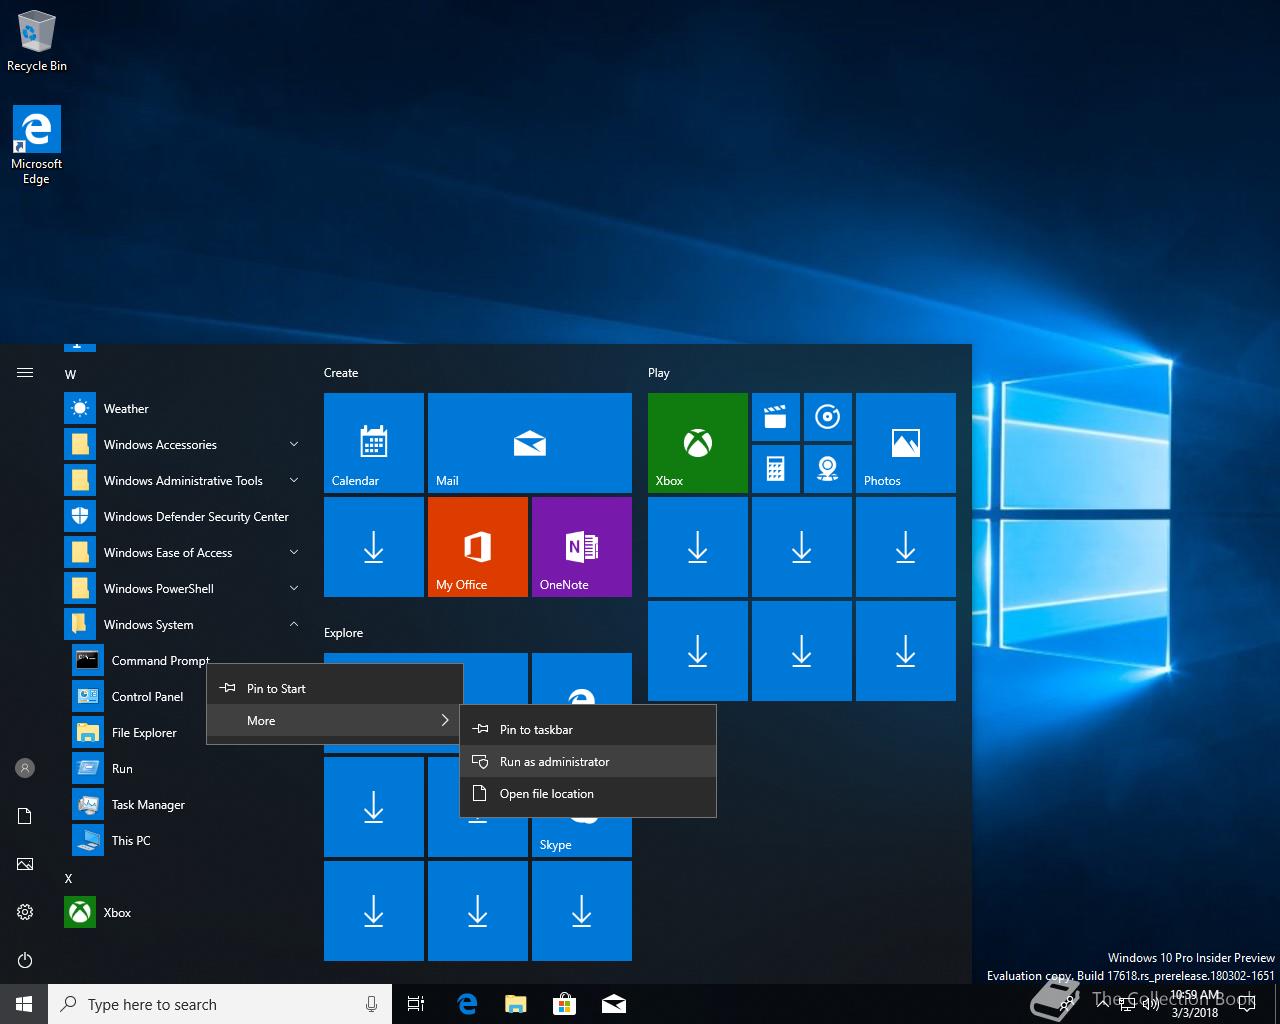The image size is (1280, 1024).
Task: Open the More submenu item
Action: click(x=335, y=721)
